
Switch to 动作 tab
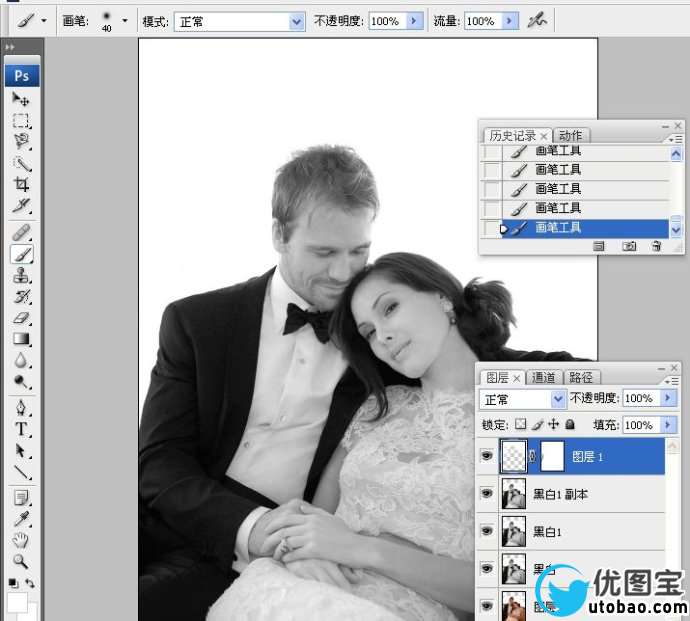tap(570, 136)
